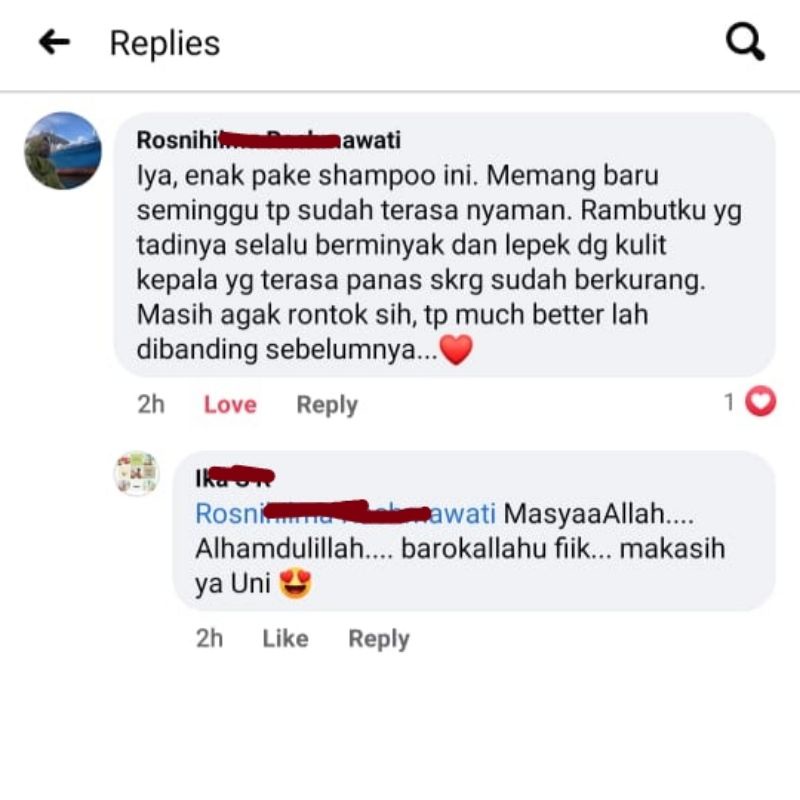Image resolution: width=800 pixels, height=800 pixels.
Task: Tap the red heart emoji in the shampoo comment
Action: coord(456,350)
